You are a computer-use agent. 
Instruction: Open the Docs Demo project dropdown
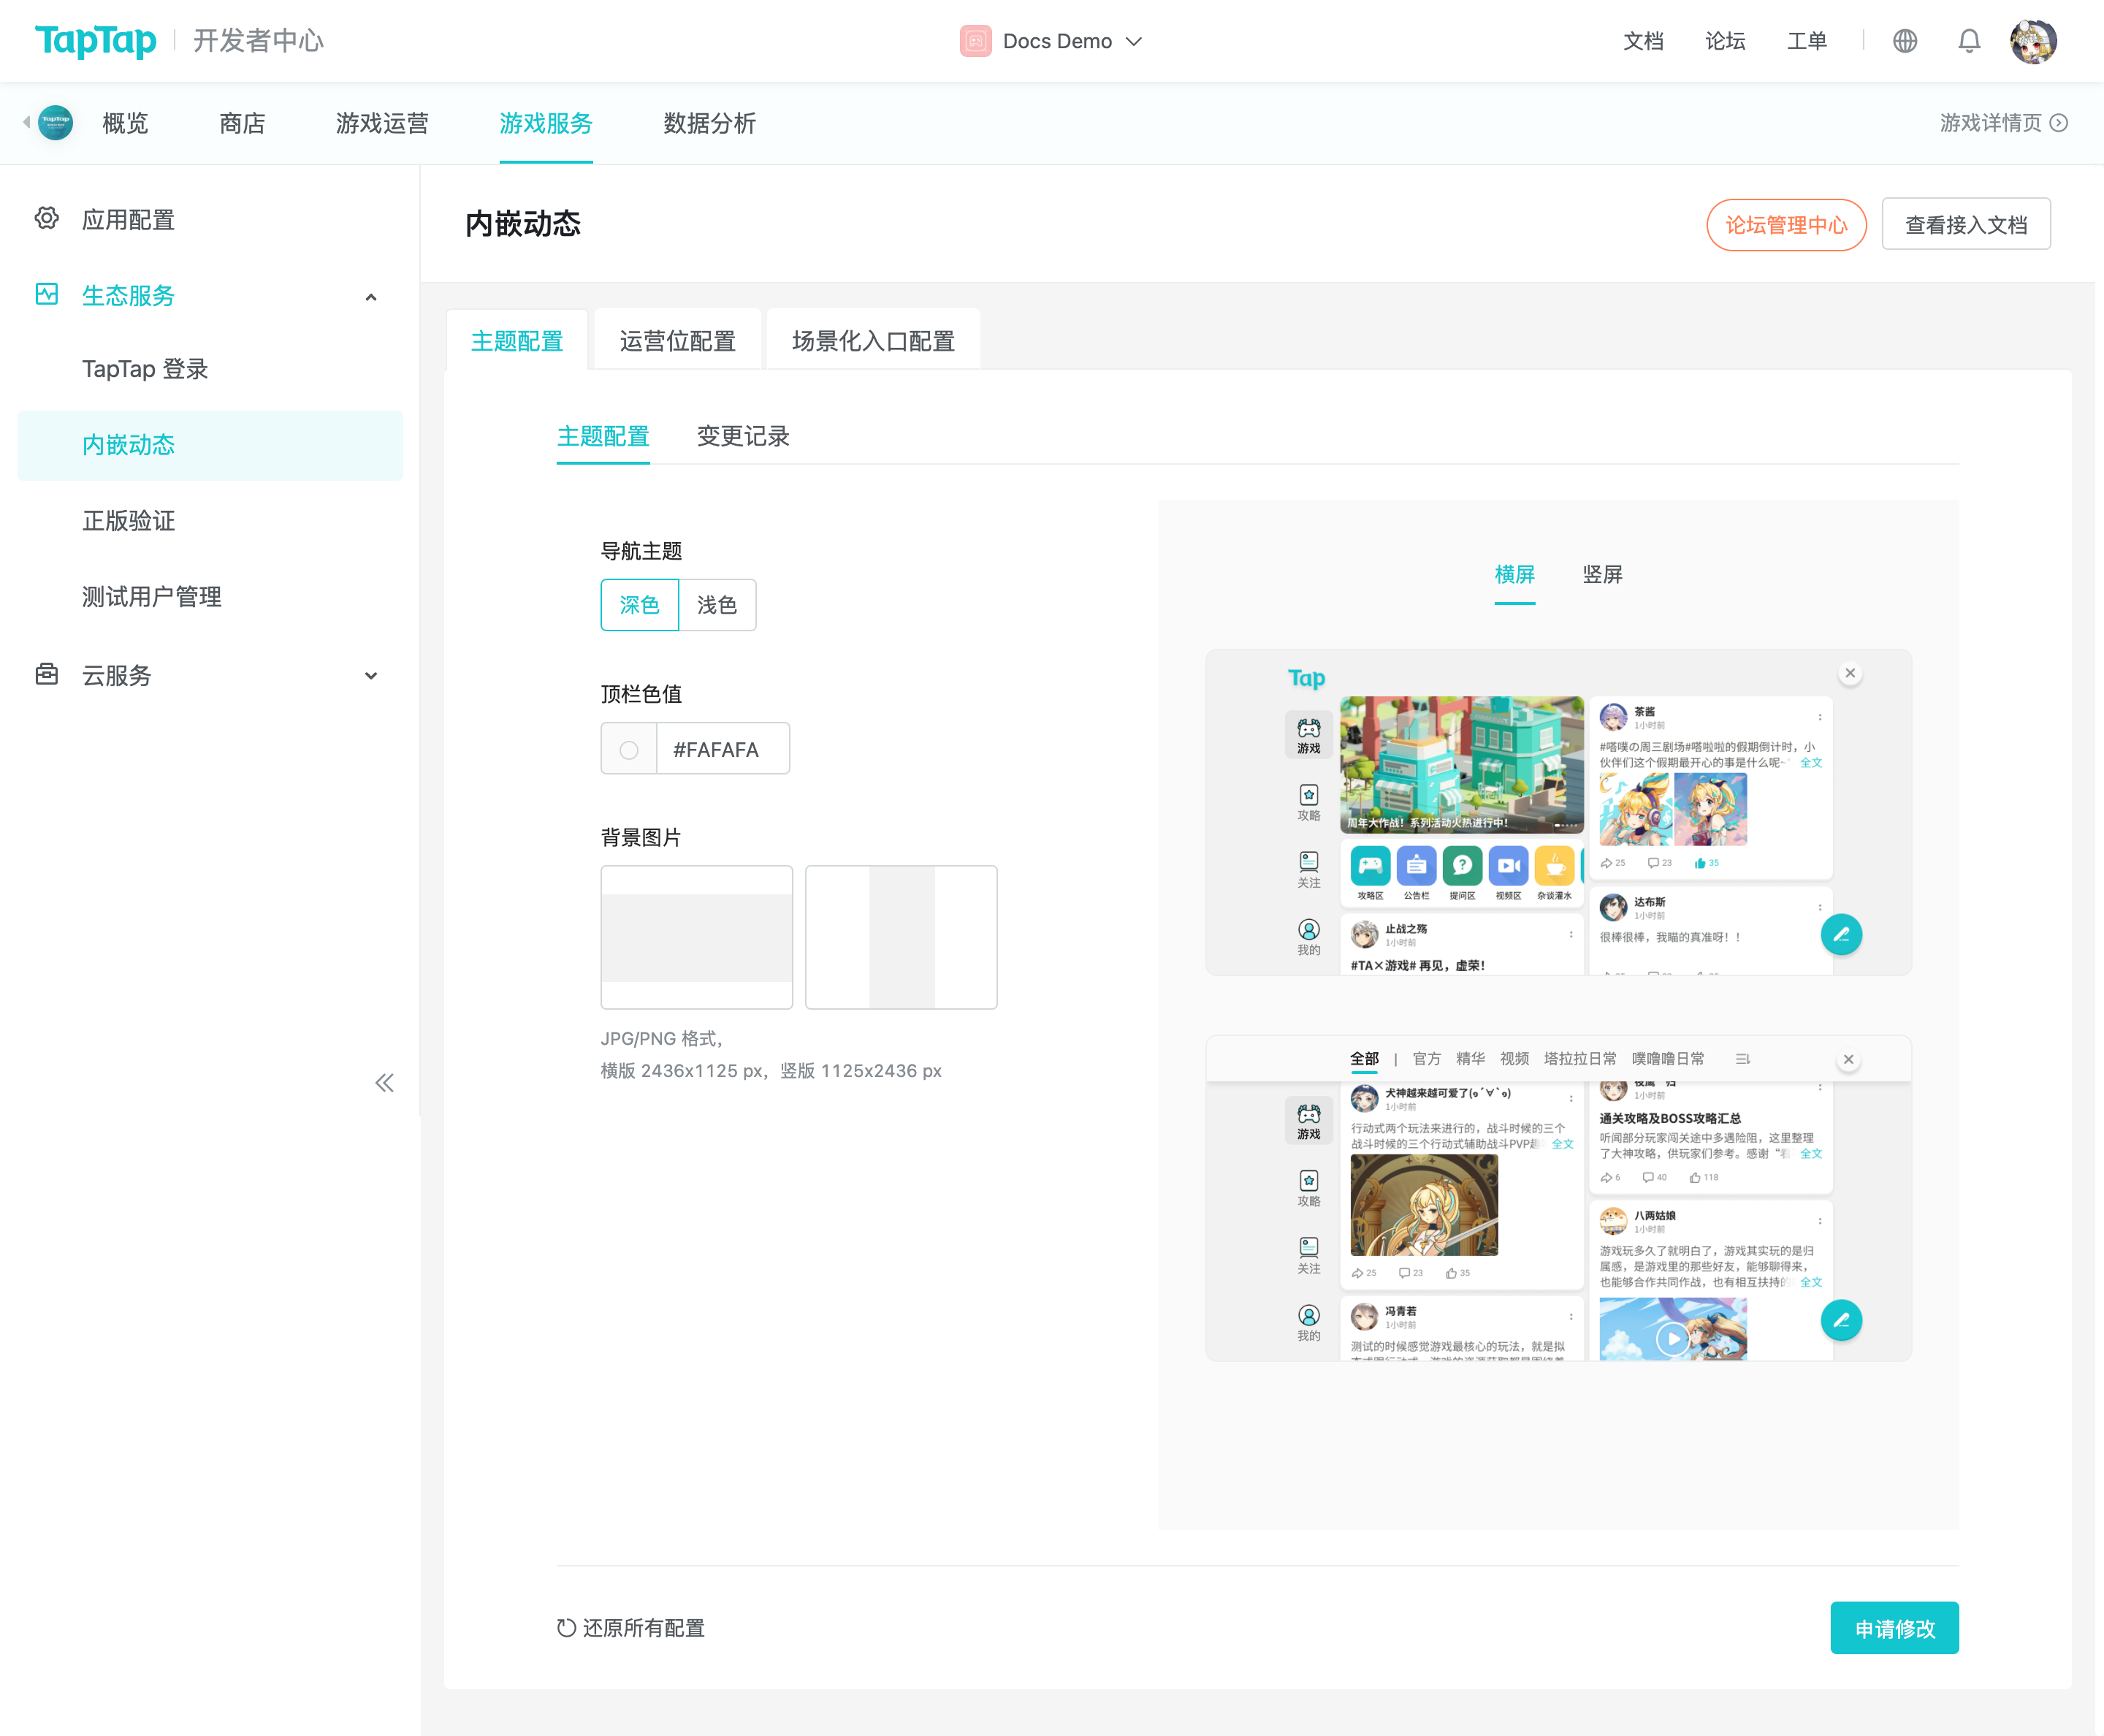[x=1051, y=41]
